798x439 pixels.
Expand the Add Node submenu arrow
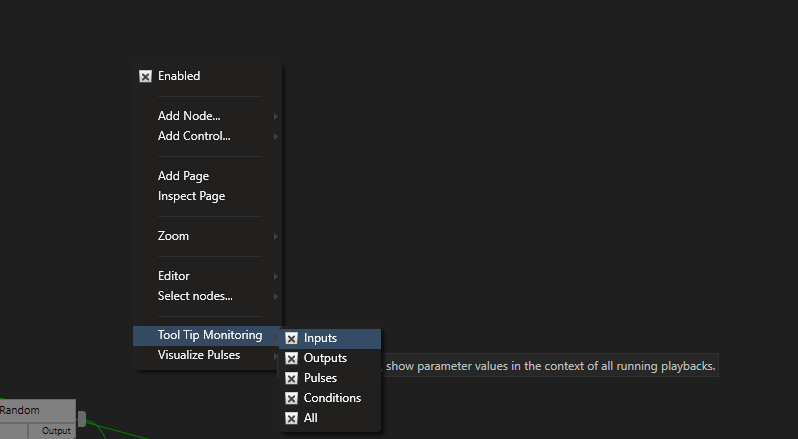pyautogui.click(x=275, y=116)
